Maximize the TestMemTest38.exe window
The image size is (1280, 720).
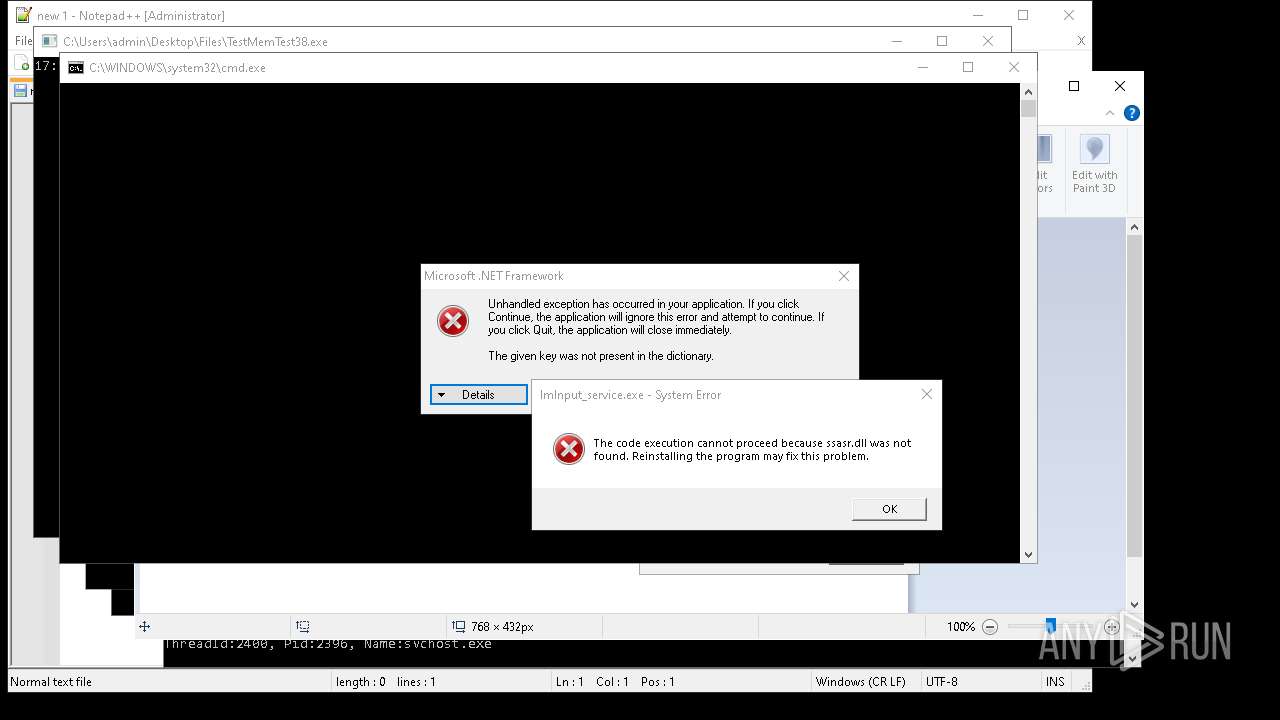[942, 41]
